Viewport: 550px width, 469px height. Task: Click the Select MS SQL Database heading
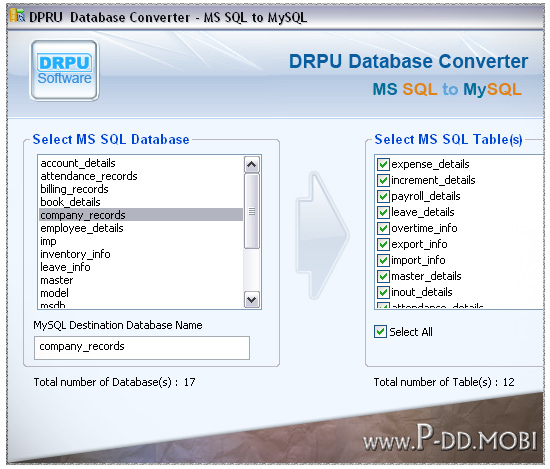111,140
